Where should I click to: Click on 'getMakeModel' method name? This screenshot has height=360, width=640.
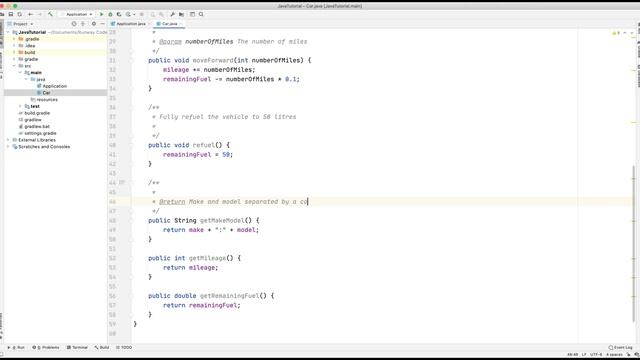(222, 220)
